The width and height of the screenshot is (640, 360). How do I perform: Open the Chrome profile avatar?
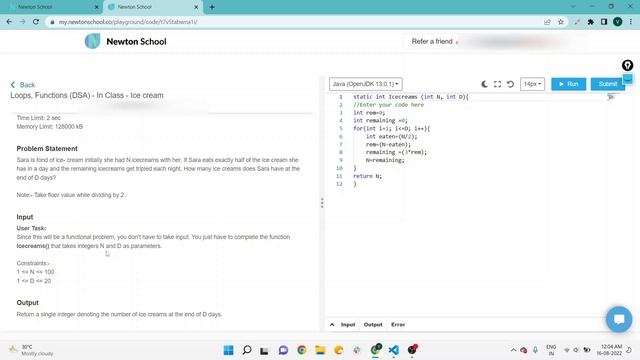(618, 22)
